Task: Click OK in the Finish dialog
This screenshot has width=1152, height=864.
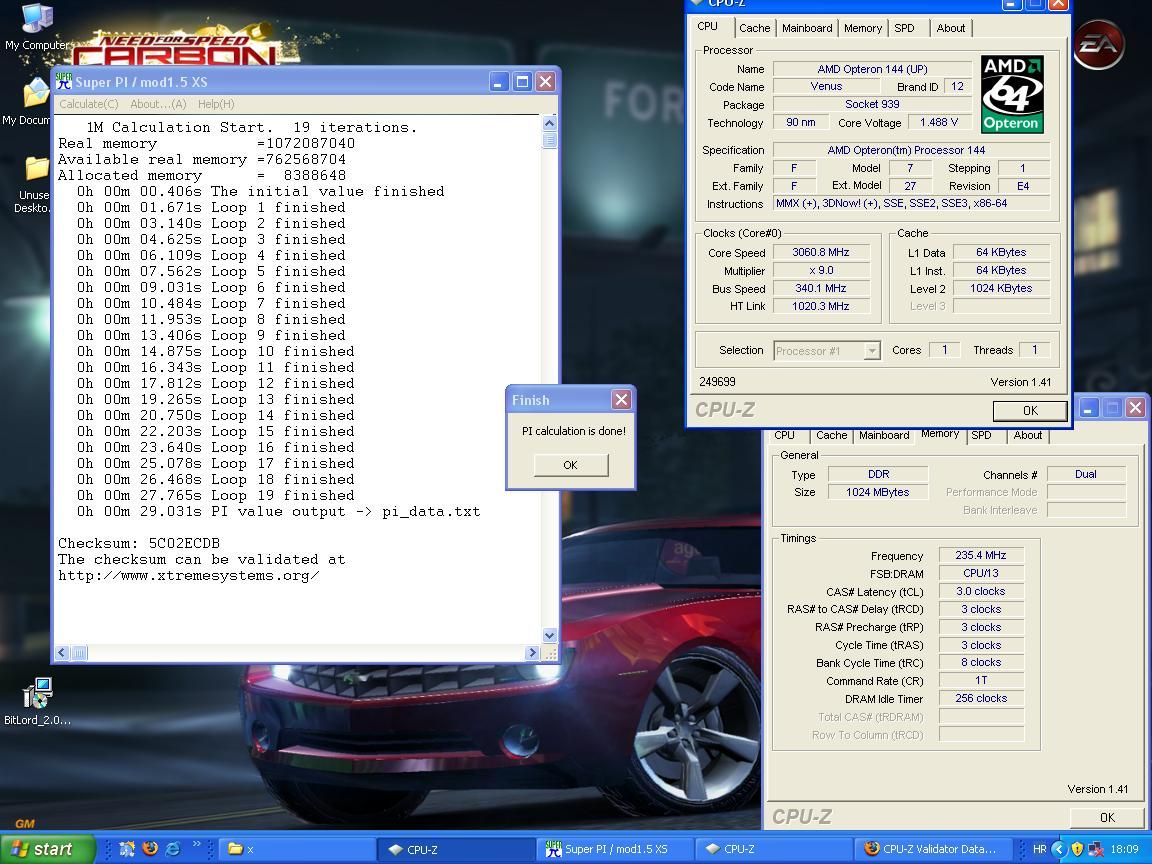Action: tap(571, 465)
